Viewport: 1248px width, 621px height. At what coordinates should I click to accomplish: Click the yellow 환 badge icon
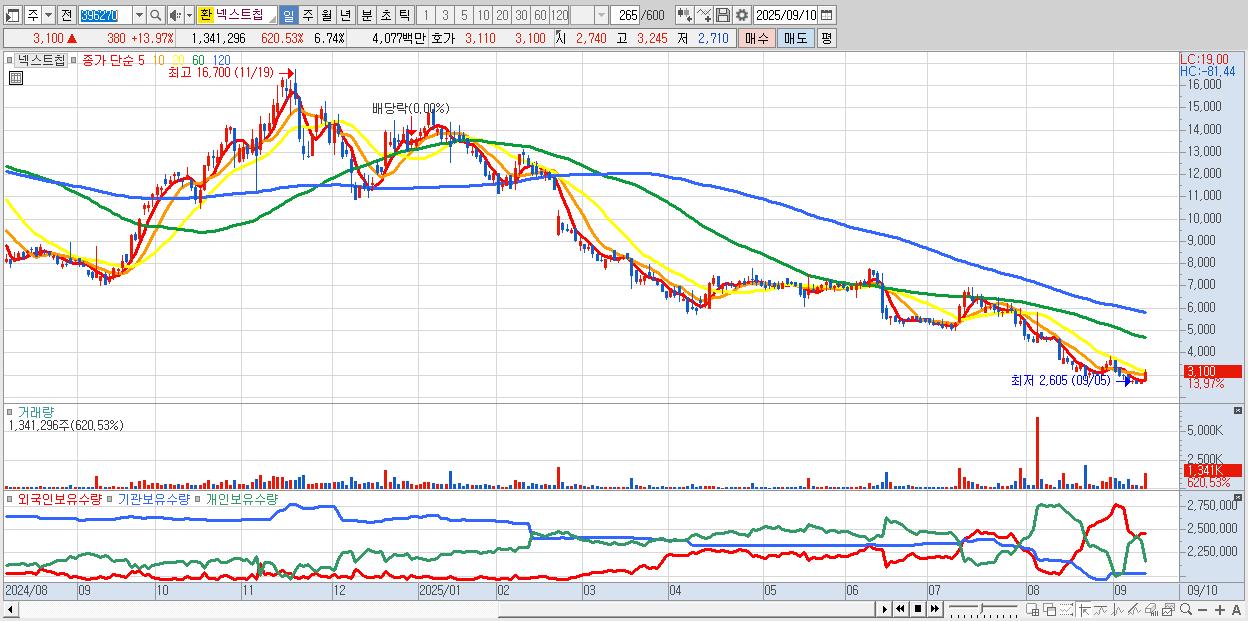pyautogui.click(x=205, y=15)
